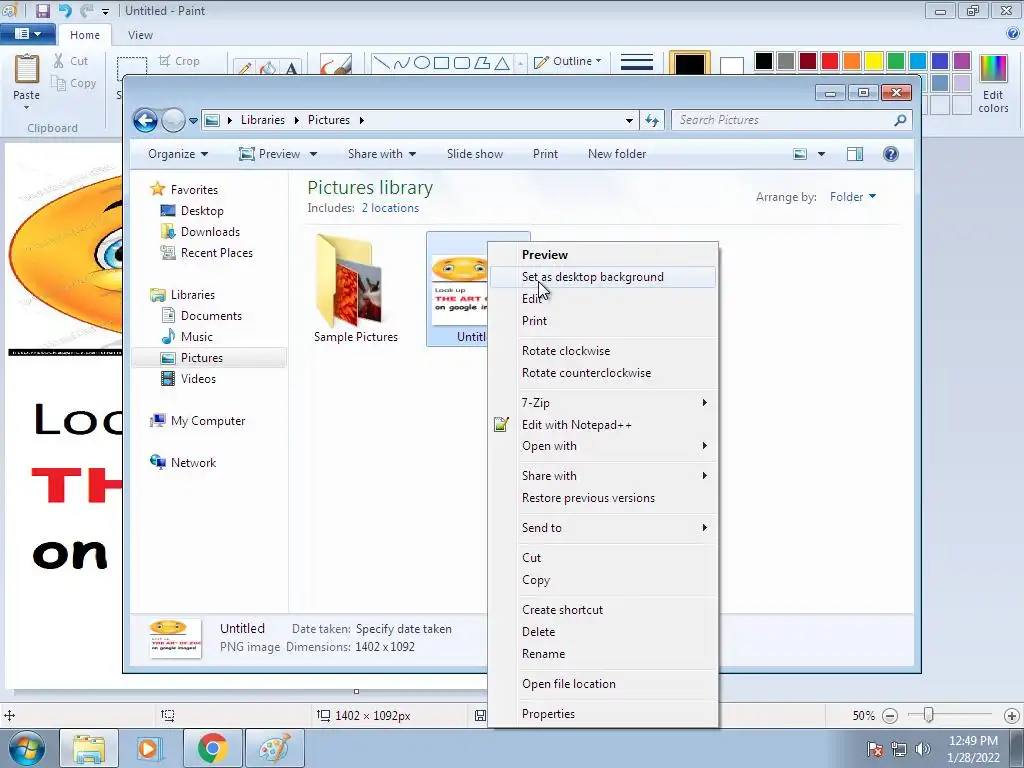Open the Windows Start button
The image size is (1024, 768).
click(27, 748)
